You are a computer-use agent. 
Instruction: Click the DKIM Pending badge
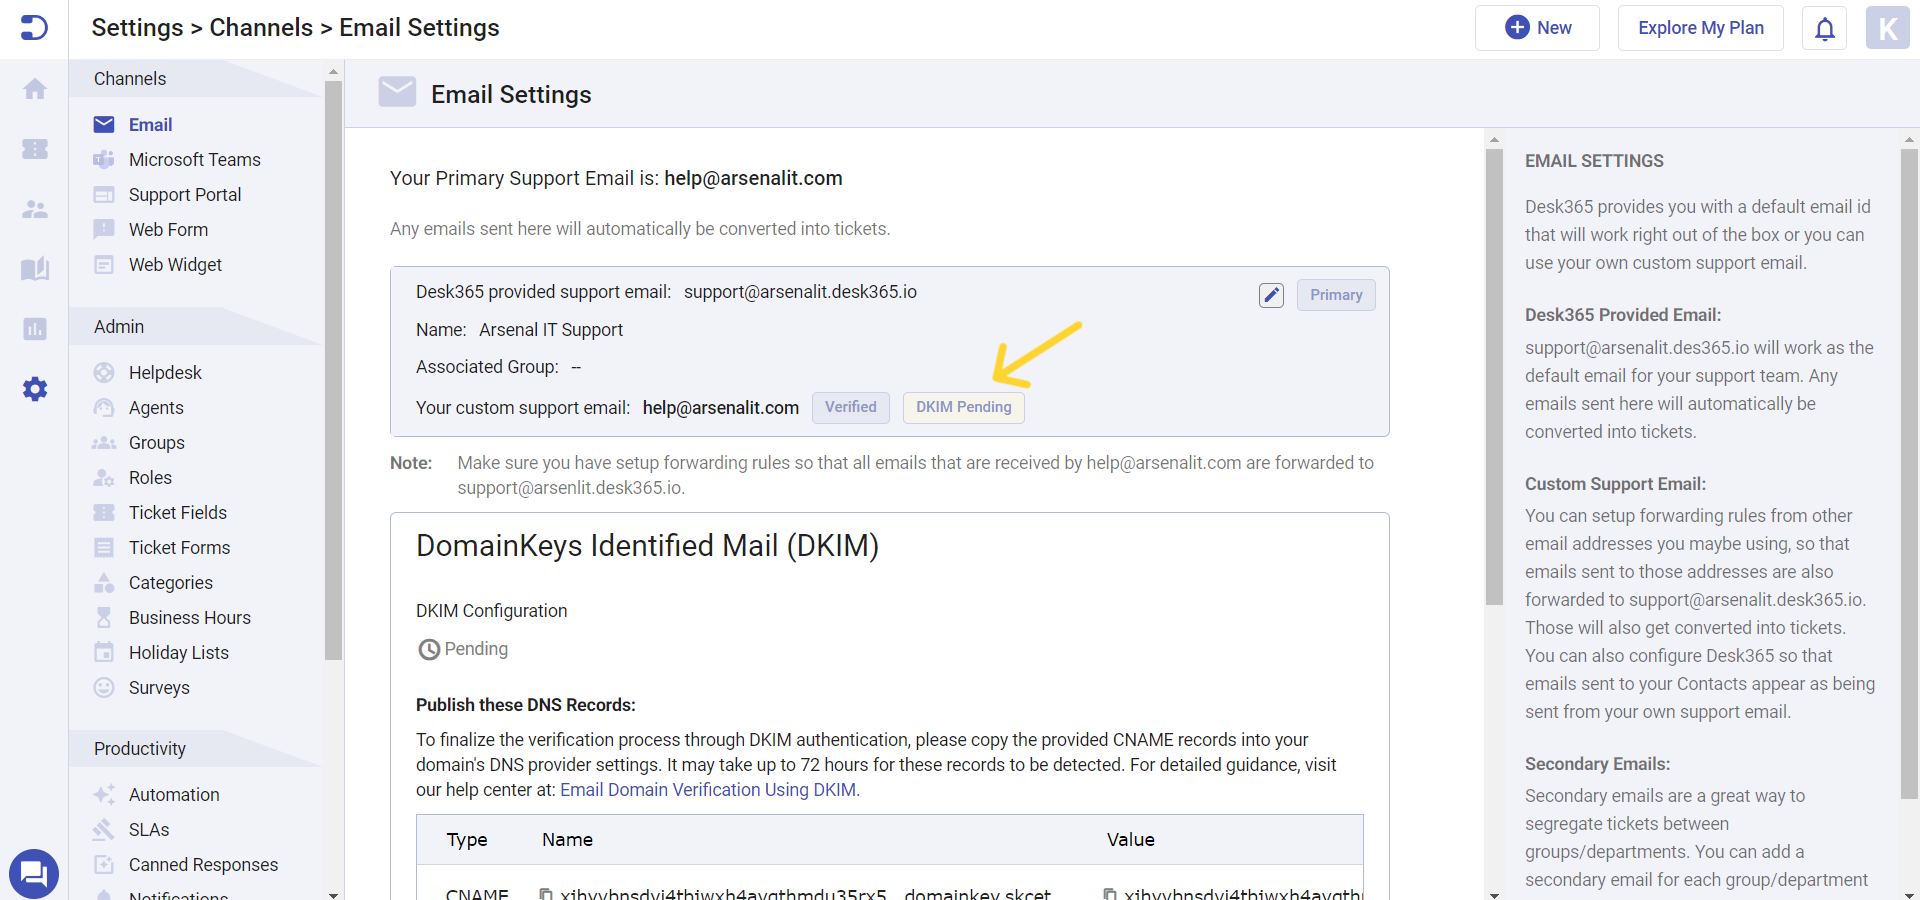(x=962, y=407)
